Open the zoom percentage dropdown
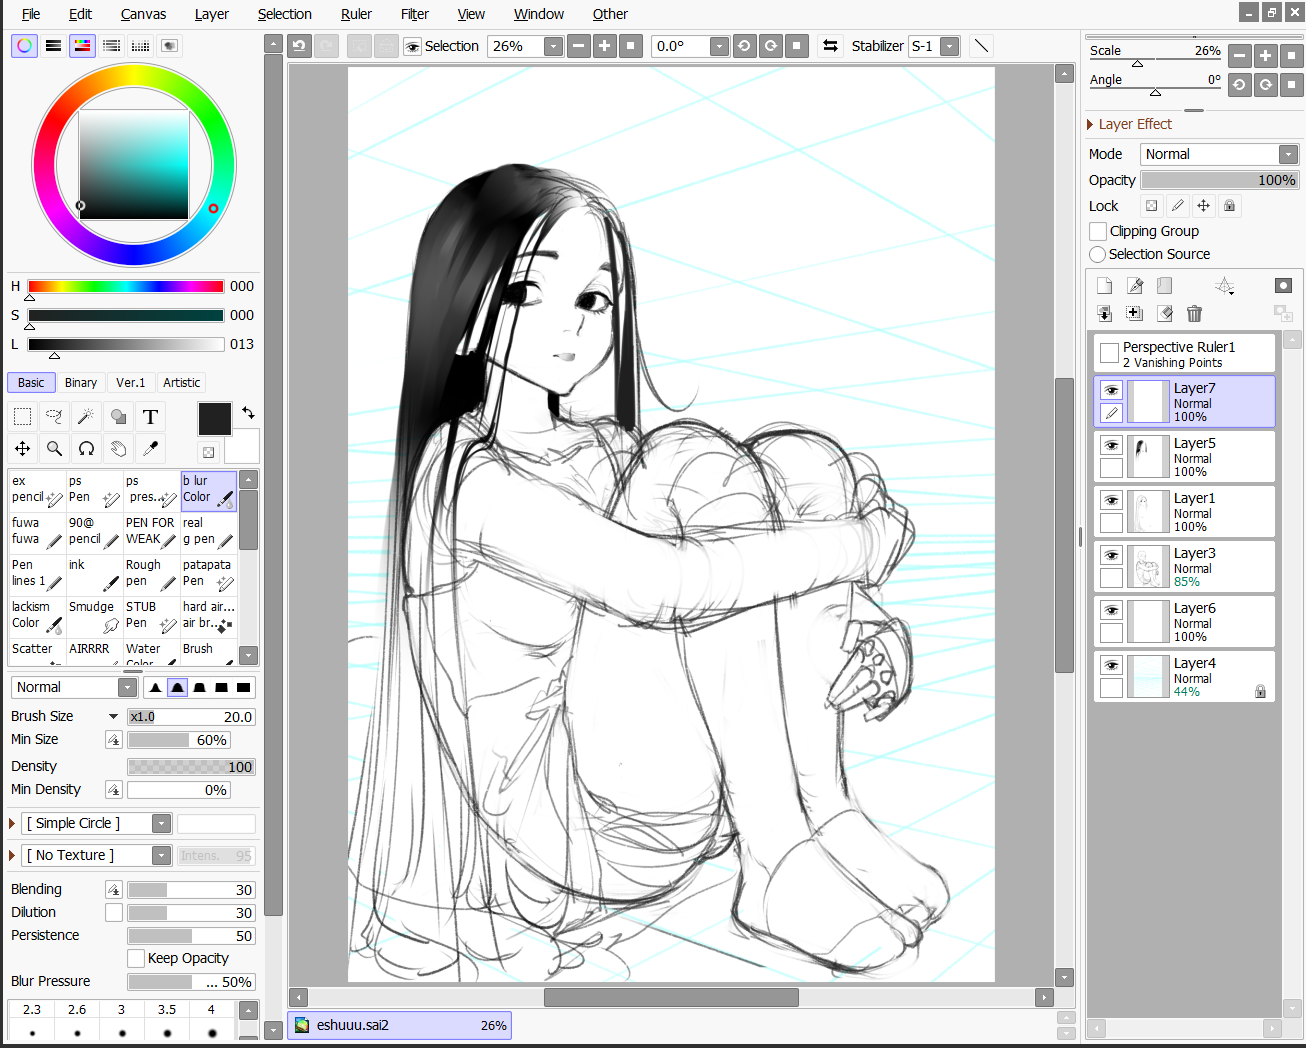This screenshot has height=1048, width=1306. pyautogui.click(x=553, y=46)
